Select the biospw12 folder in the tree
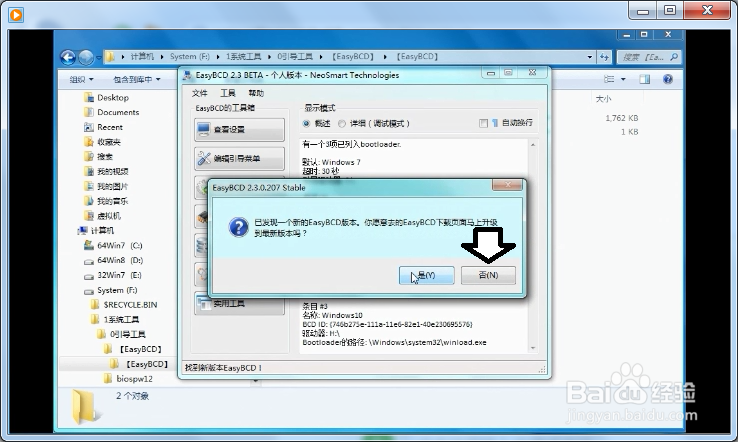Image resolution: width=738 pixels, height=442 pixels. [x=134, y=378]
